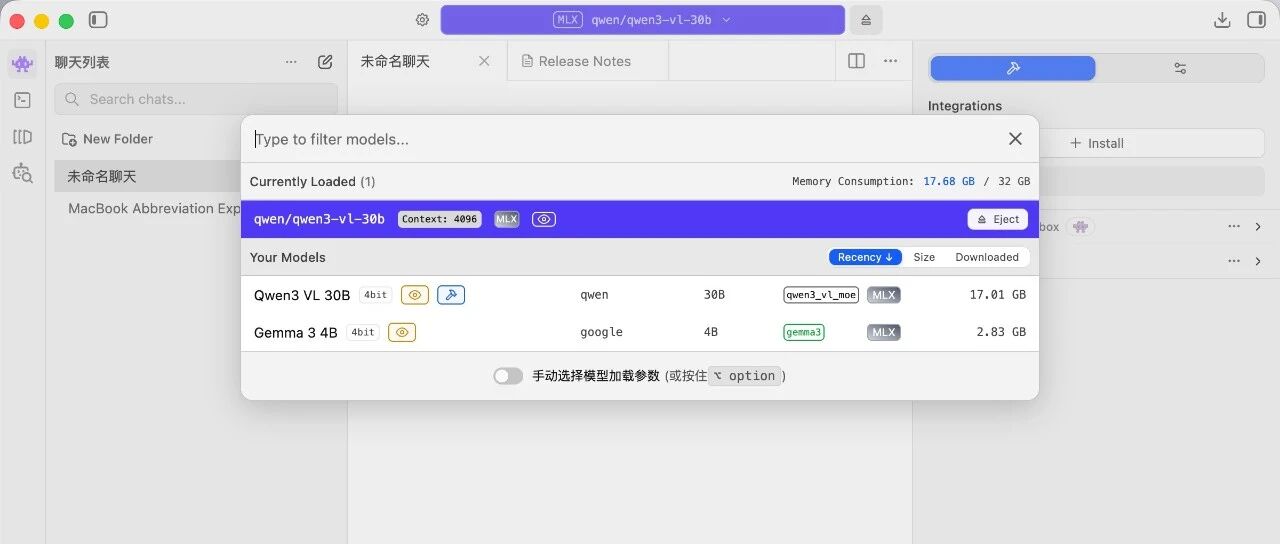Open first integration row ellipsis menu
The height and width of the screenshot is (544, 1280).
click(1234, 227)
